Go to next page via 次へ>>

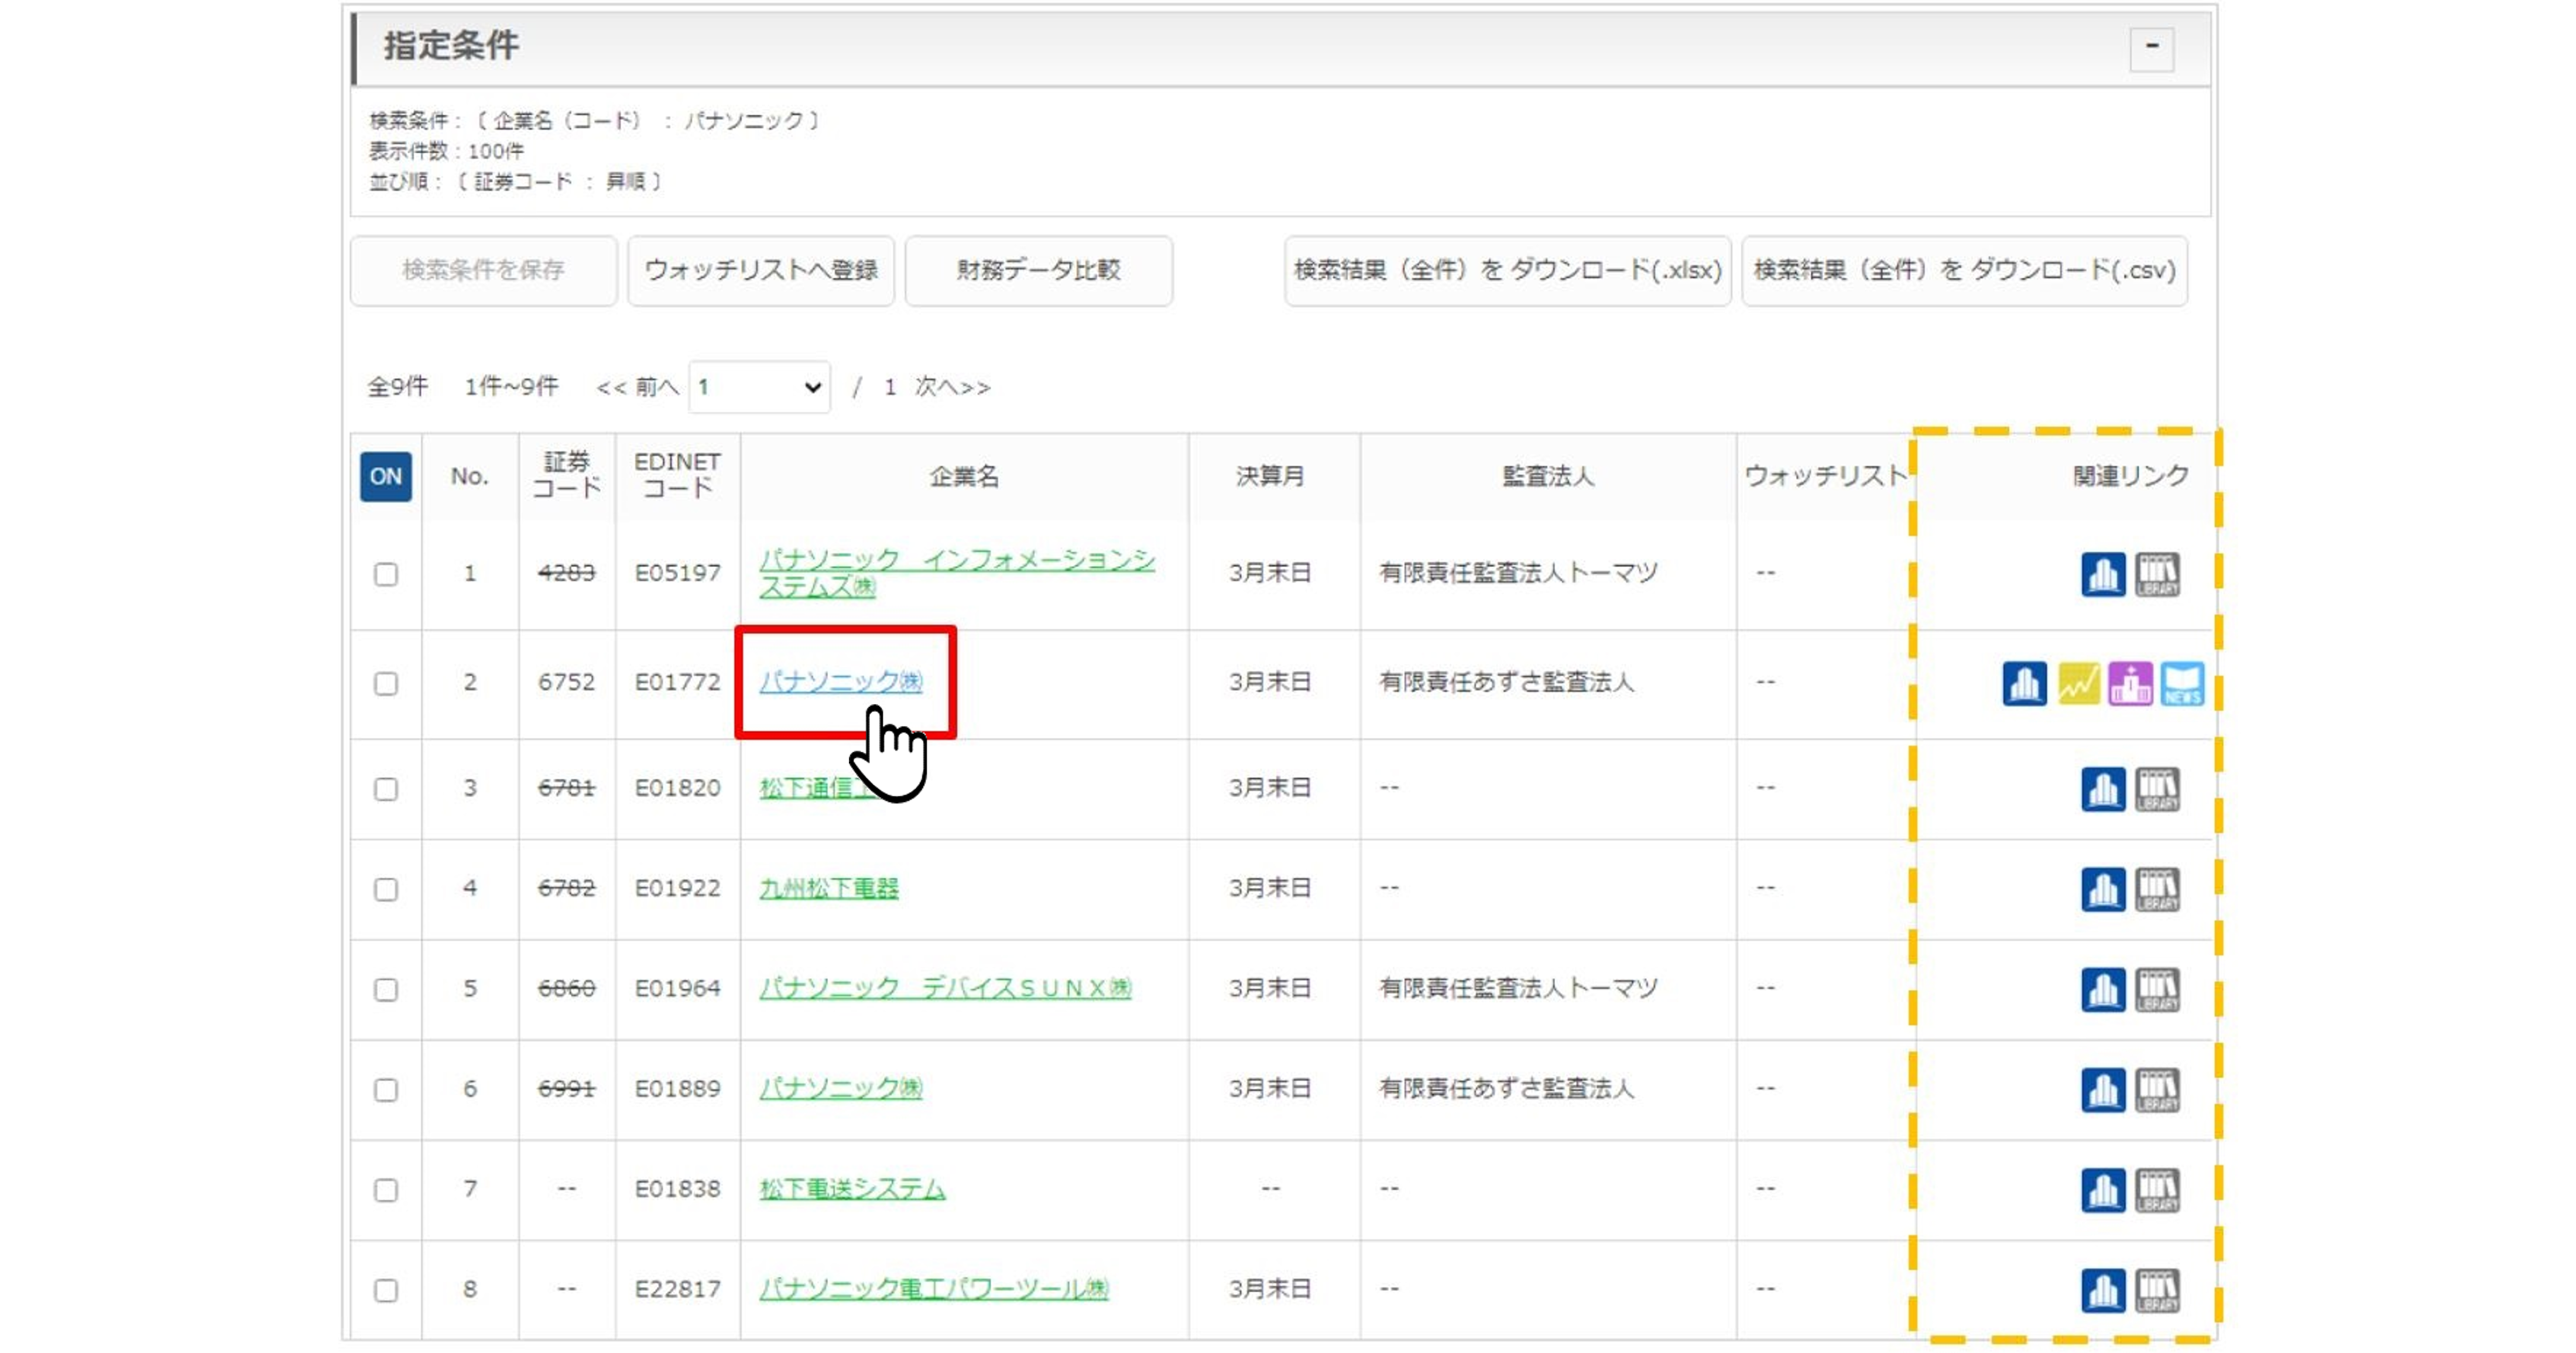click(952, 387)
